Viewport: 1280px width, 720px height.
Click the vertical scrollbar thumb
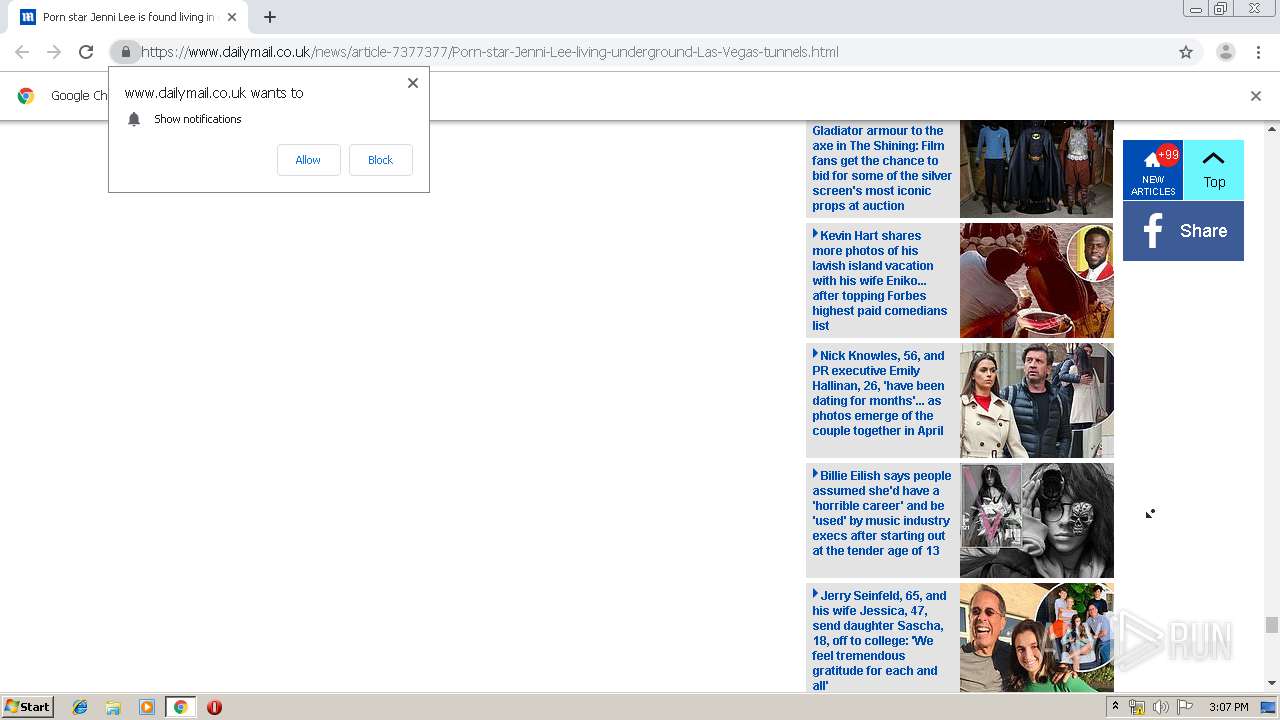coord(1272,625)
